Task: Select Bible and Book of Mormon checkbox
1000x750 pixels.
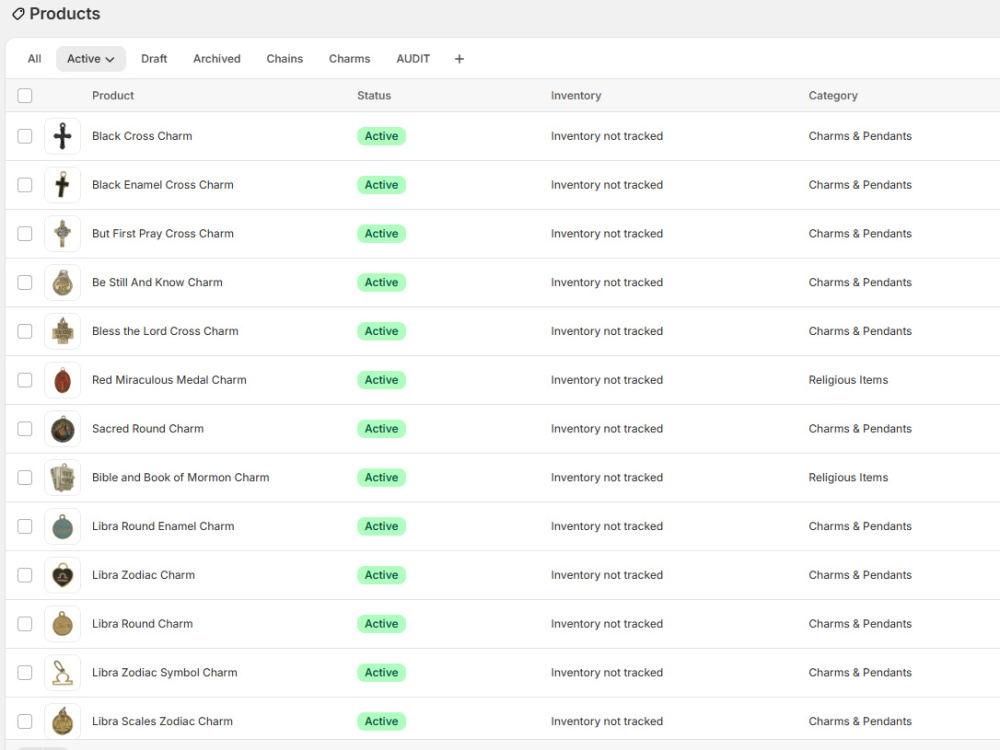Action: coord(25,478)
